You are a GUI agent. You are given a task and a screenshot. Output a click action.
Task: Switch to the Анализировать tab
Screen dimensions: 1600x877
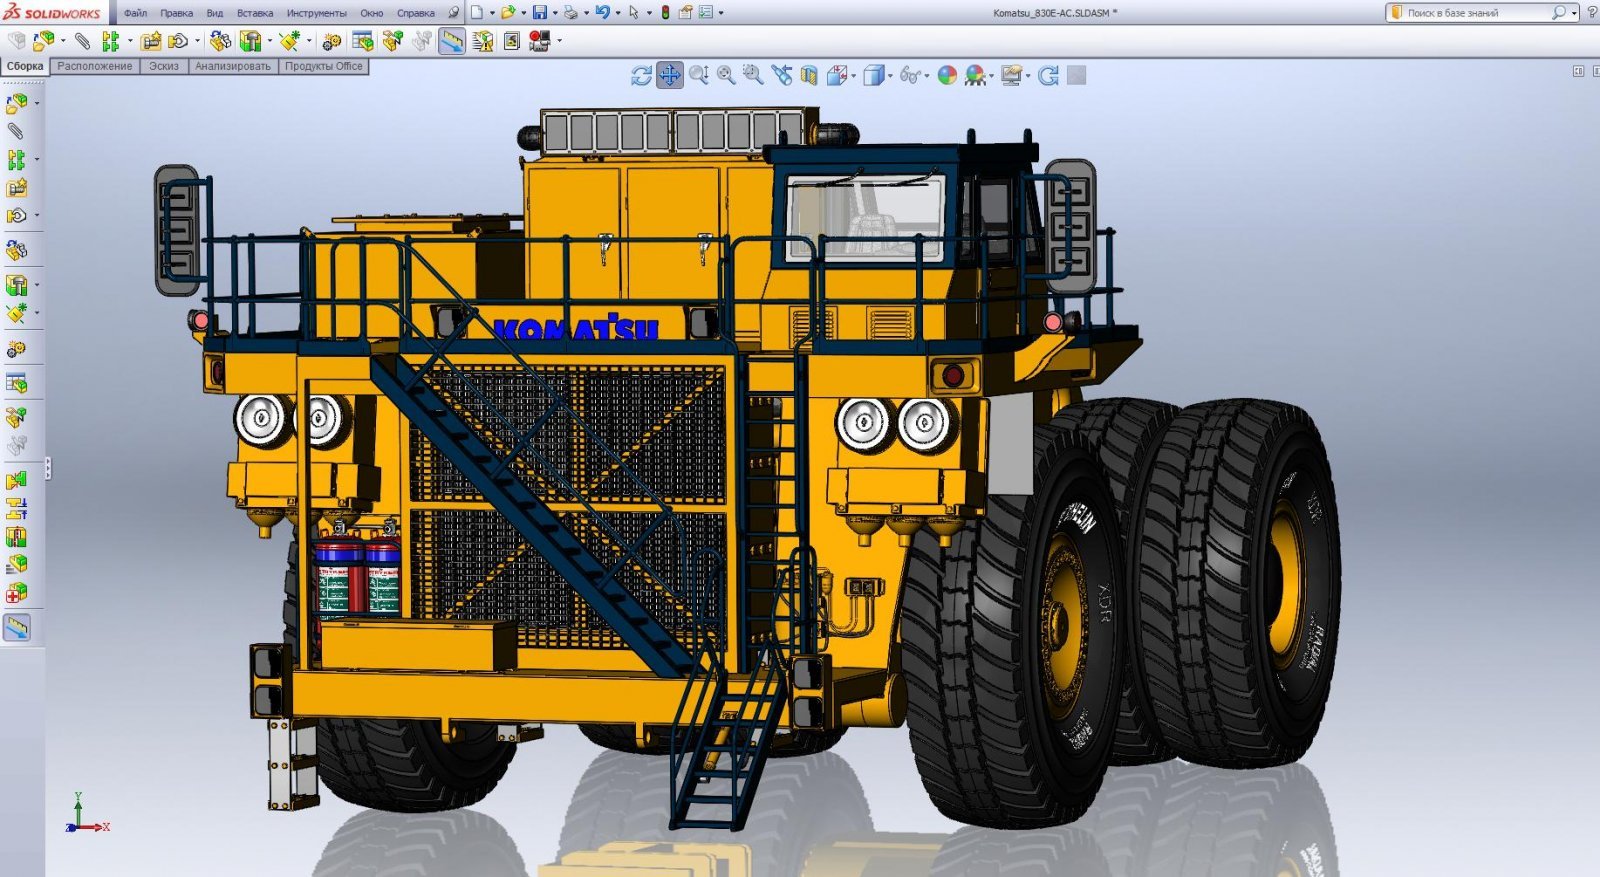click(232, 66)
